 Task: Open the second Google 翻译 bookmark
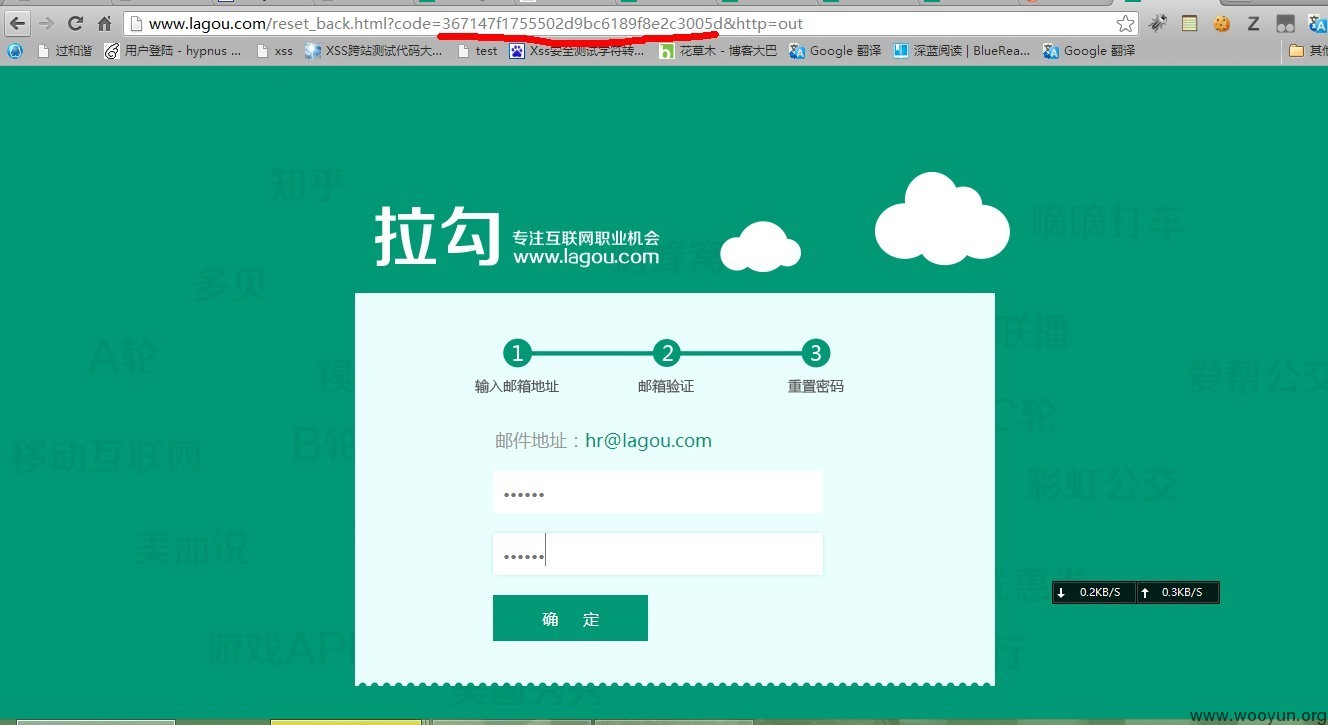click(x=1089, y=50)
